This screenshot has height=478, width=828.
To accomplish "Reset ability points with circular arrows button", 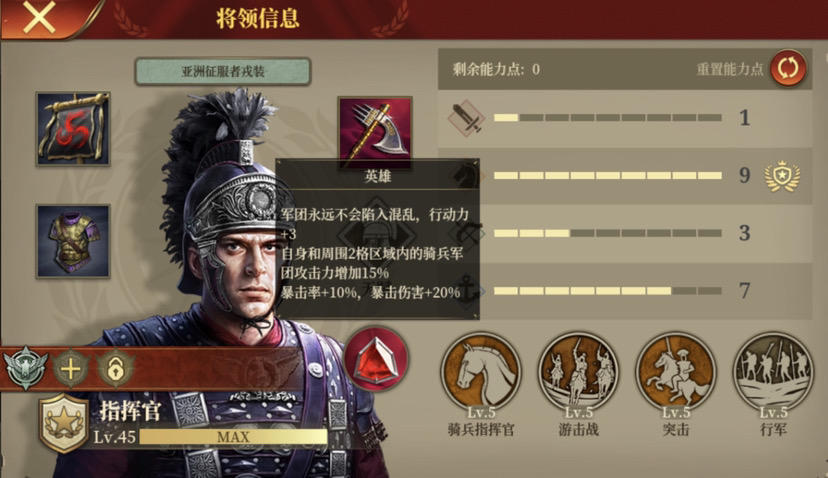I will pyautogui.click(x=788, y=68).
